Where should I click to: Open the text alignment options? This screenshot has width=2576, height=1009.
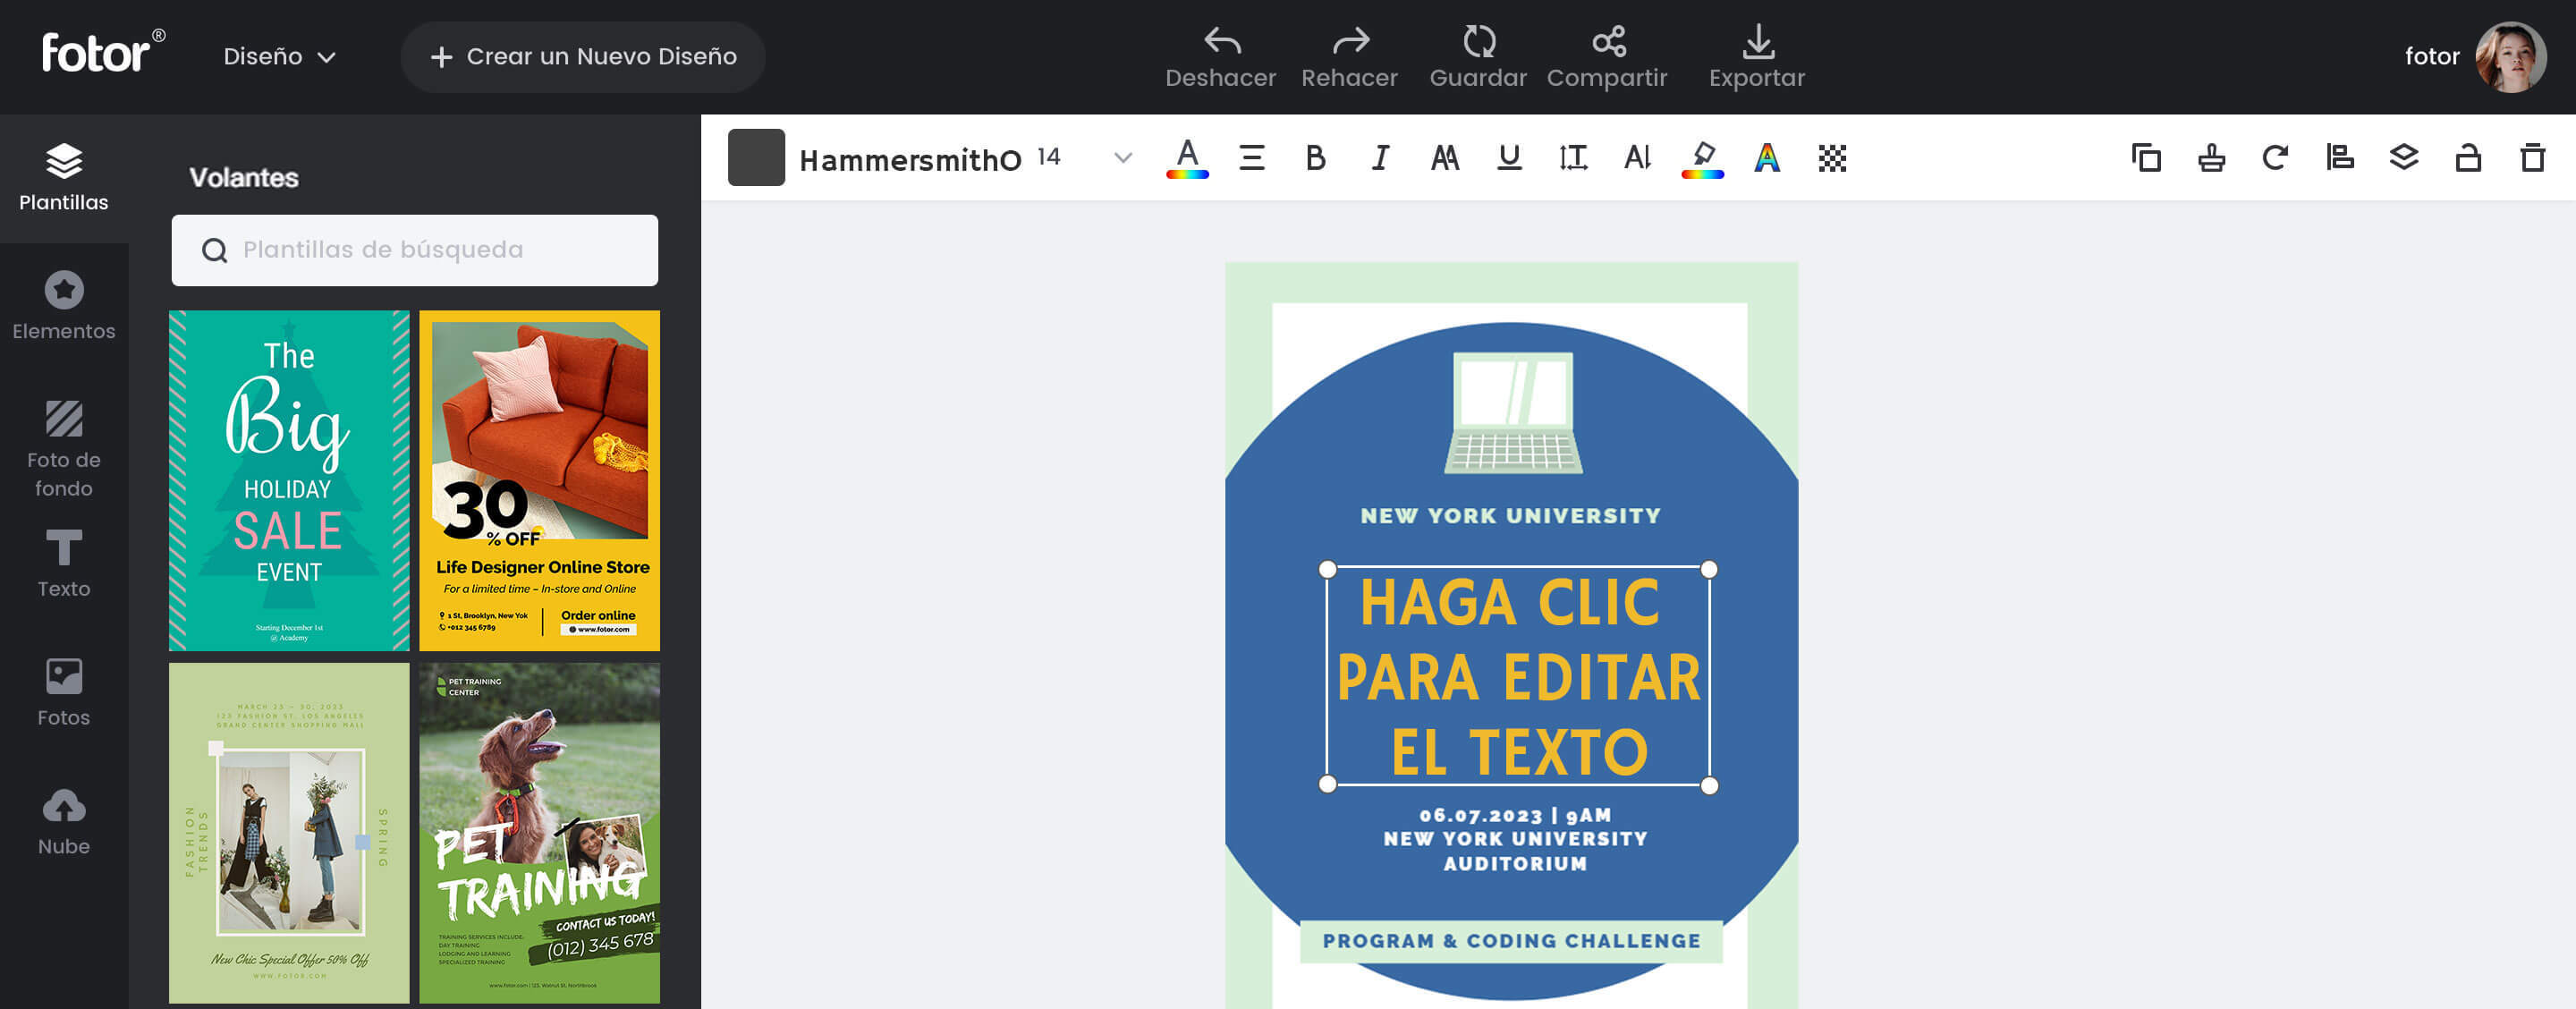(x=1251, y=157)
